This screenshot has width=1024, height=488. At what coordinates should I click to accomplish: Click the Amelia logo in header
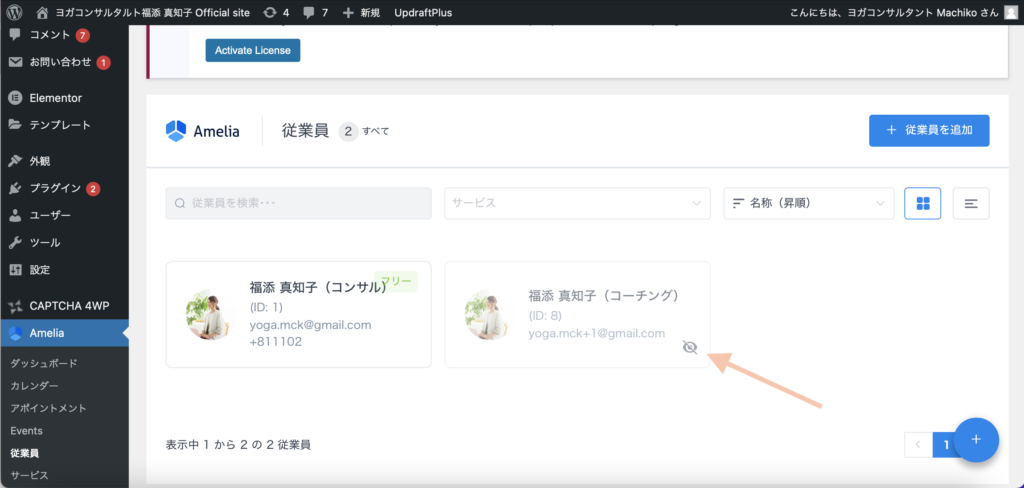coord(203,131)
